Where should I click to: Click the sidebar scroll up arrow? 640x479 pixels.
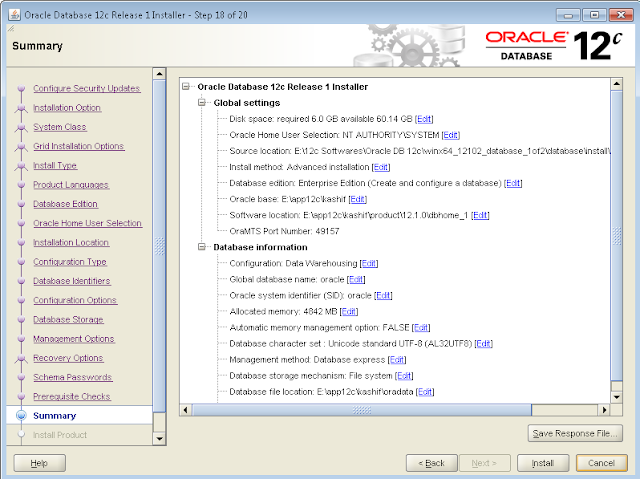[x=159, y=74]
